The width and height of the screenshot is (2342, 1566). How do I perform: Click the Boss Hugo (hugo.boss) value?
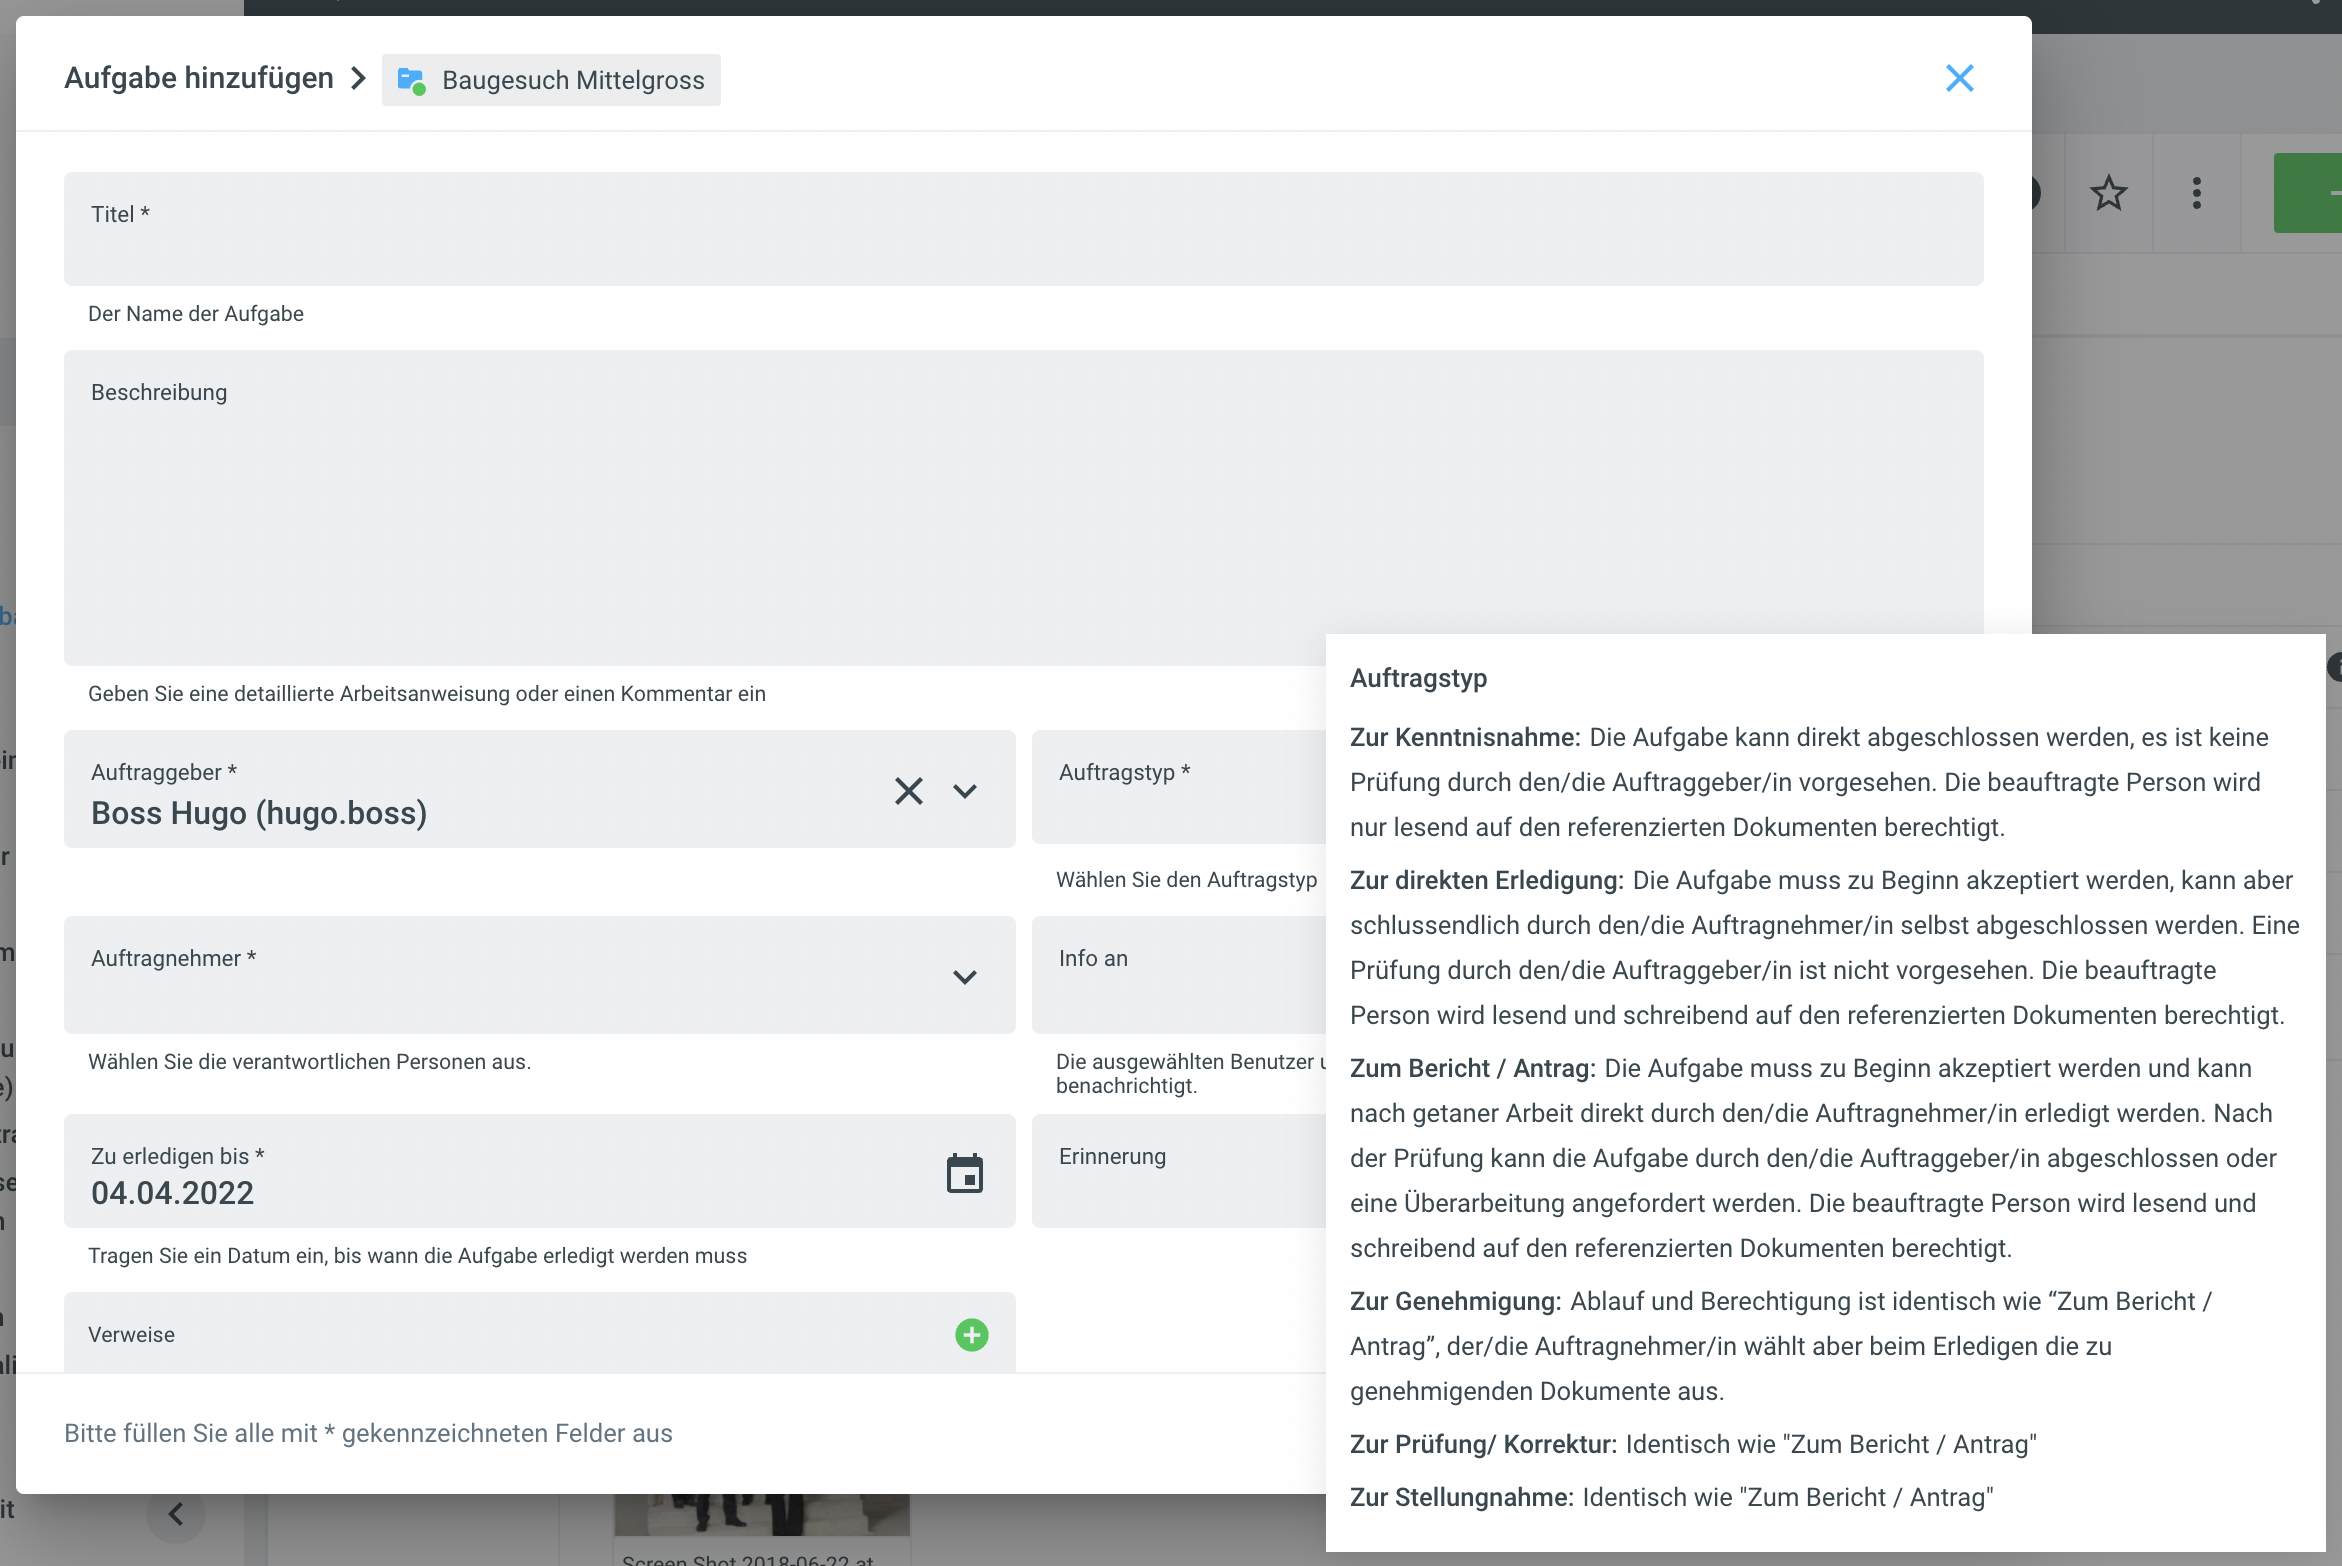[x=259, y=813]
